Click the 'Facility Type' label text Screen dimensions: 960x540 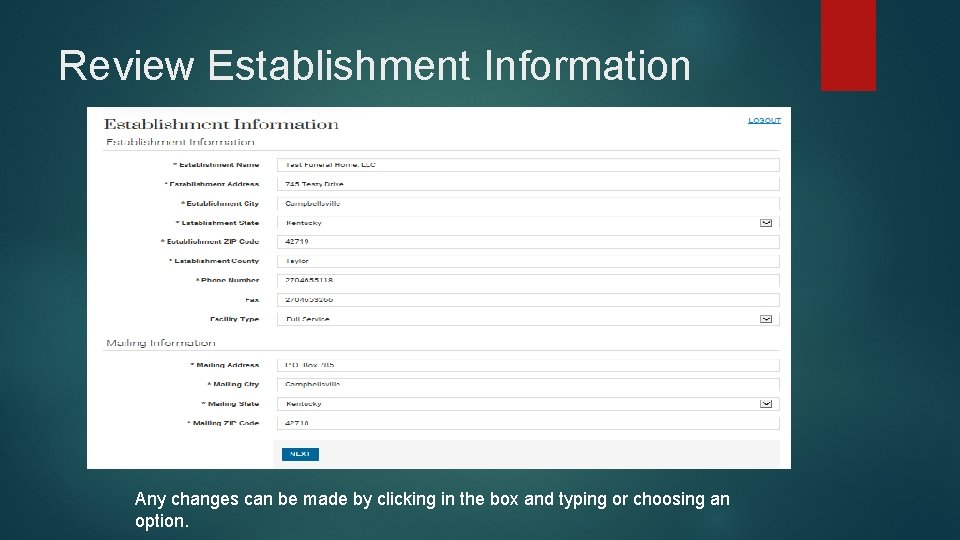[234, 319]
